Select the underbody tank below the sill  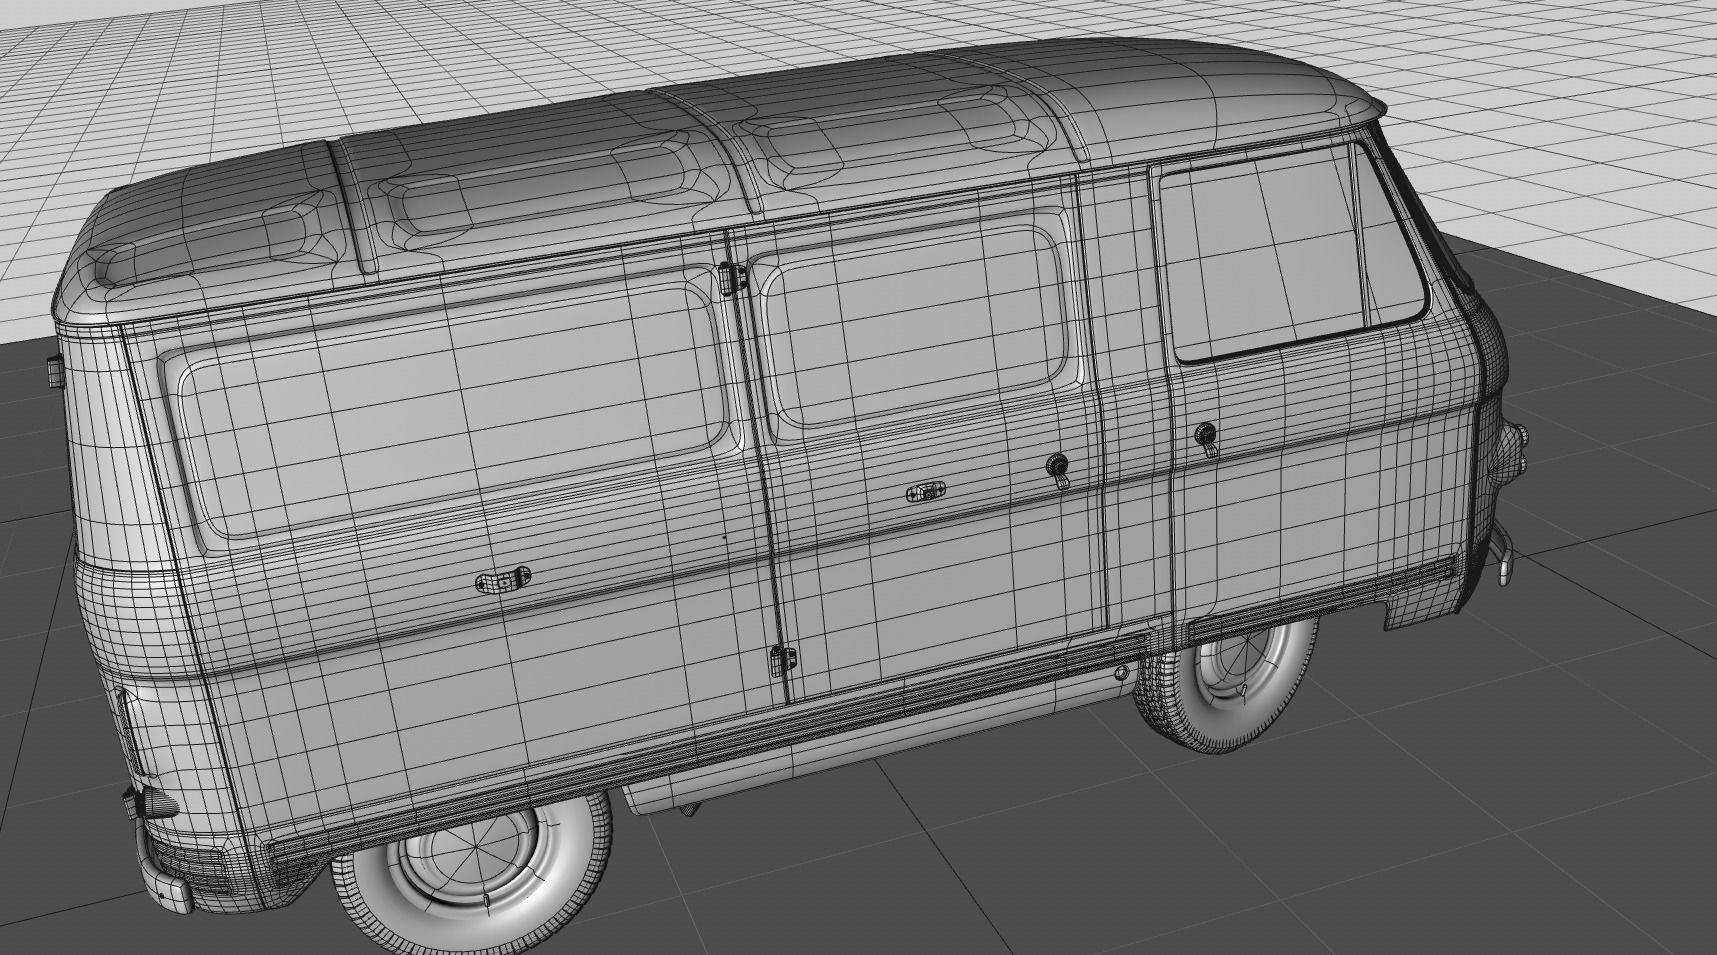pos(880,742)
